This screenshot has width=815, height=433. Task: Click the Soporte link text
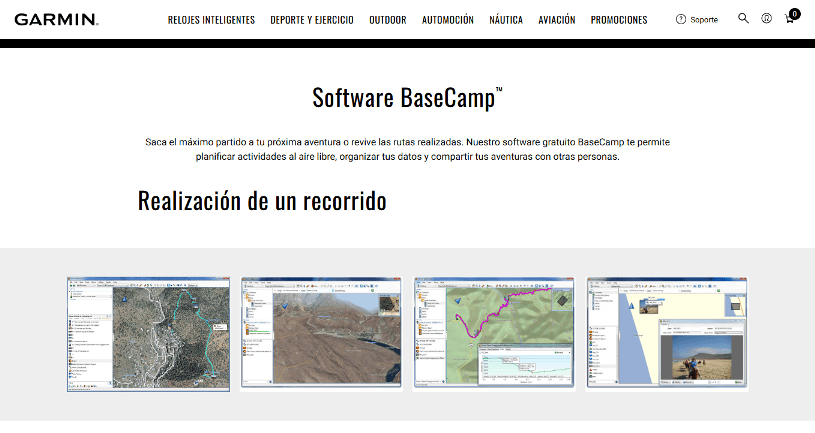pyautogui.click(x=704, y=20)
